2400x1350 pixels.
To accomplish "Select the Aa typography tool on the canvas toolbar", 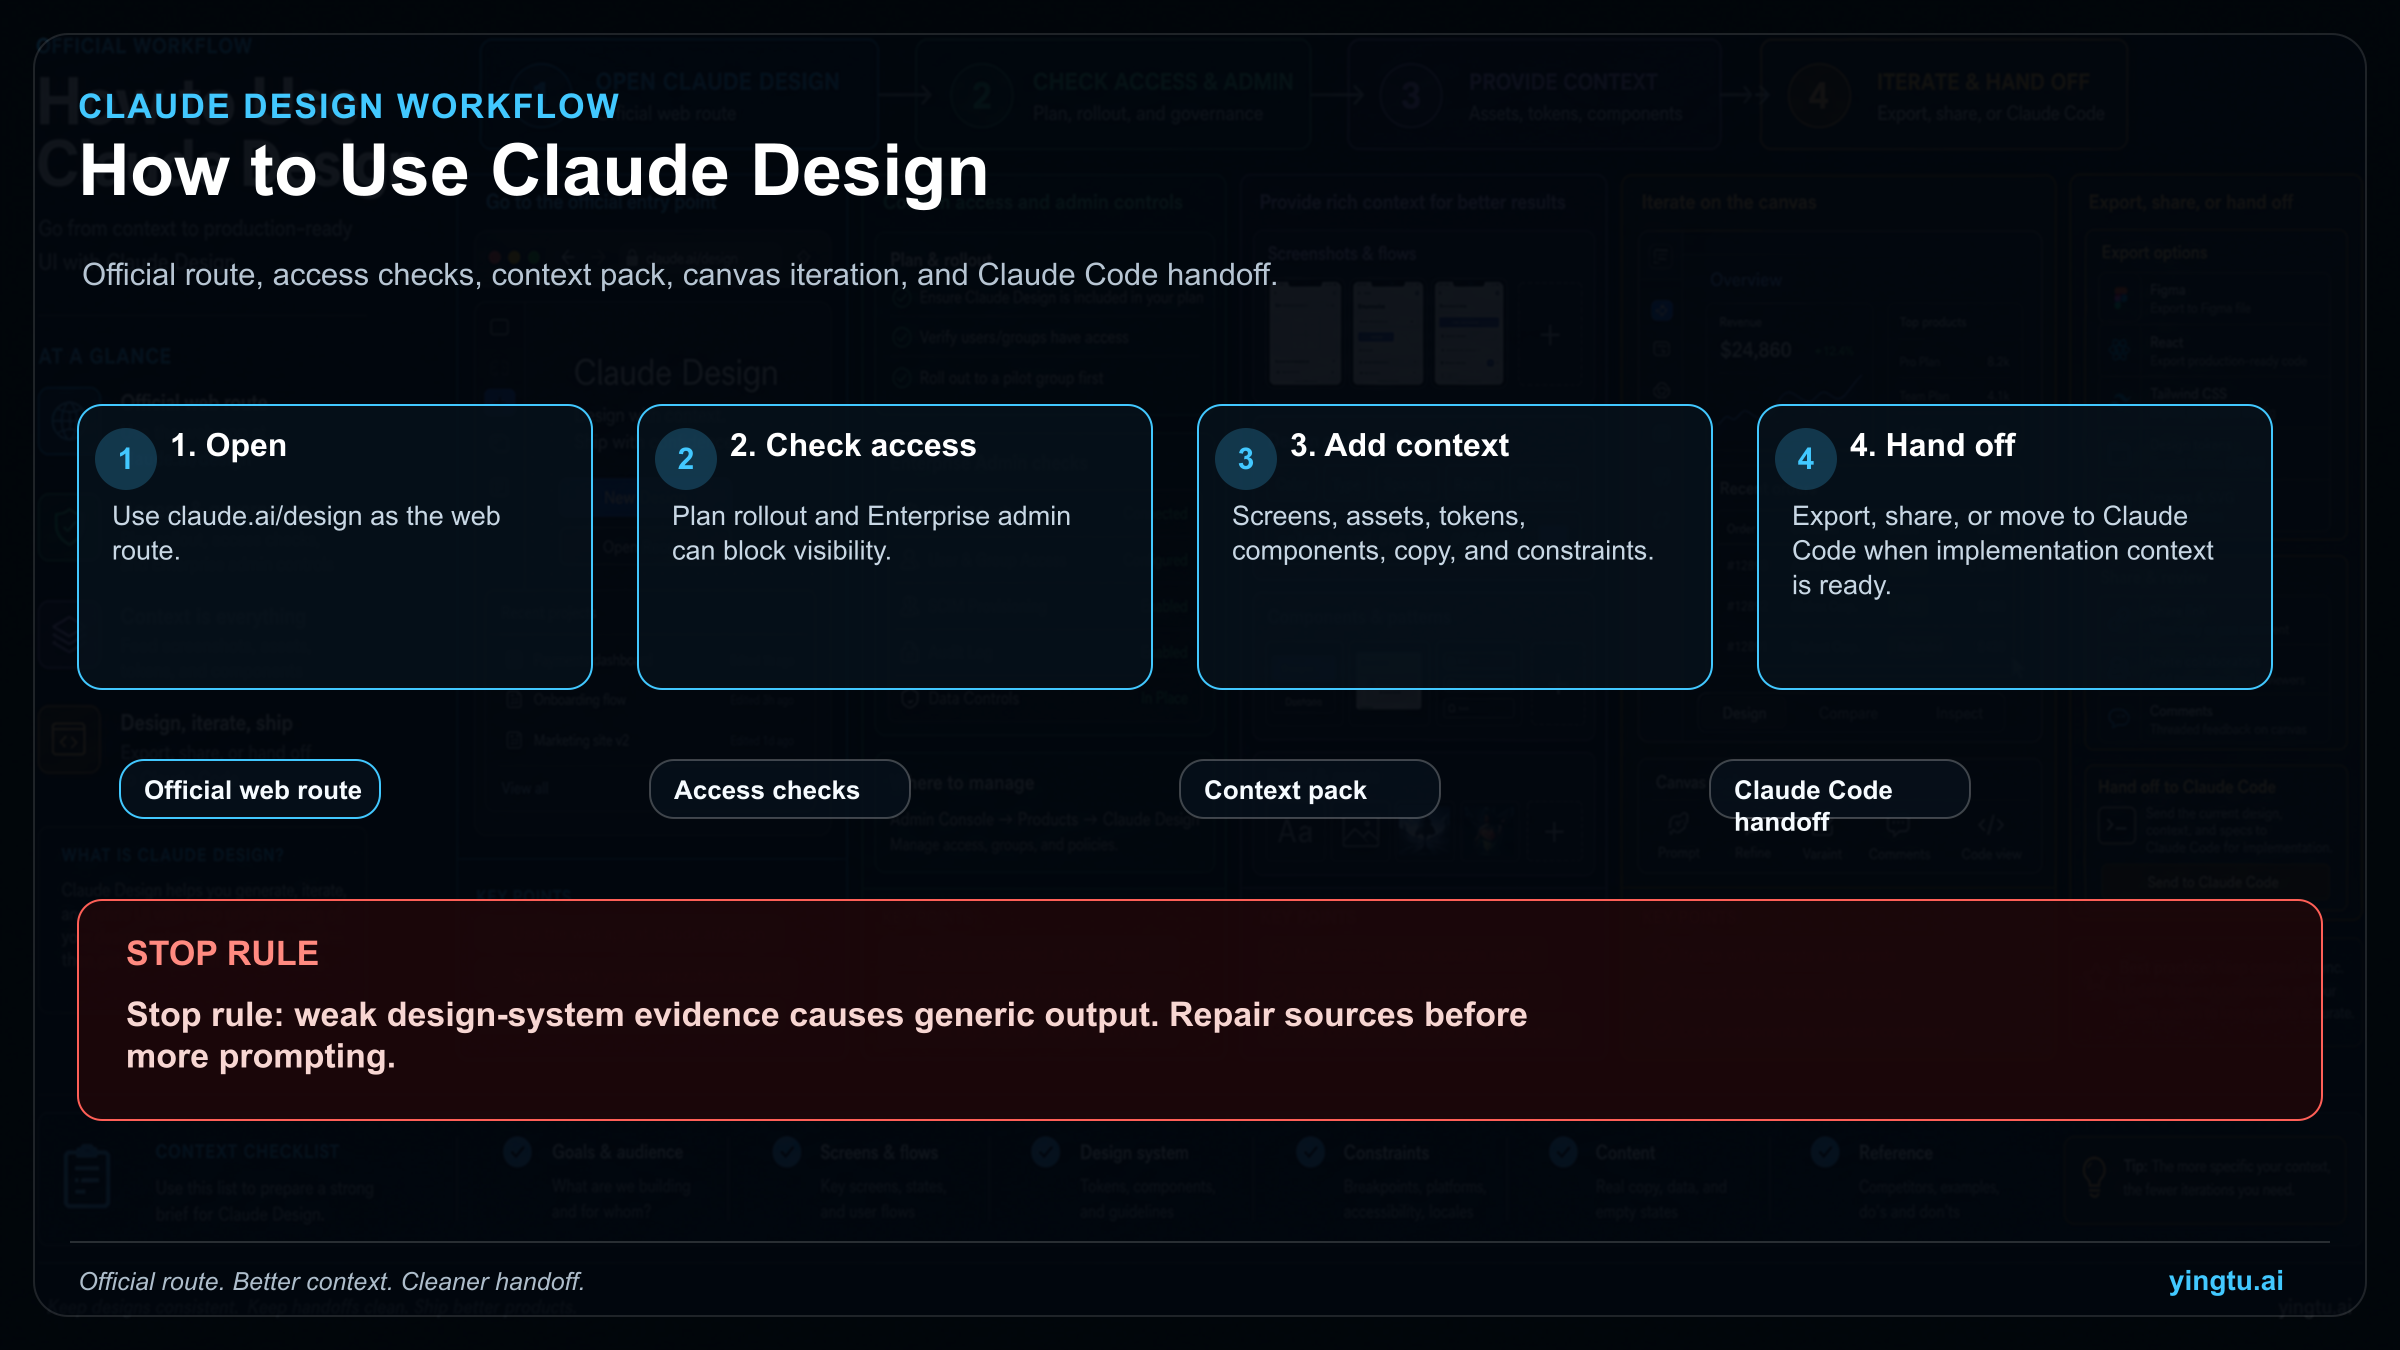I will (1297, 832).
